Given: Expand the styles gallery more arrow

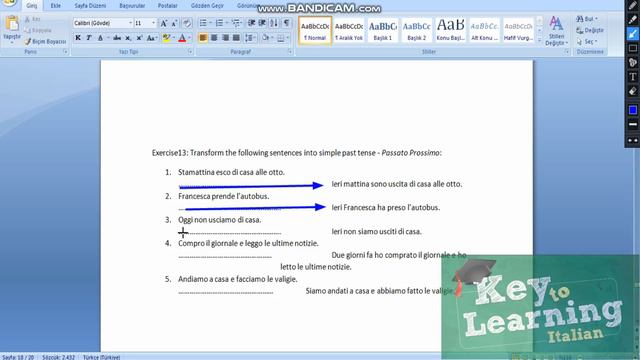Looking at the screenshot, I should click(x=540, y=41).
